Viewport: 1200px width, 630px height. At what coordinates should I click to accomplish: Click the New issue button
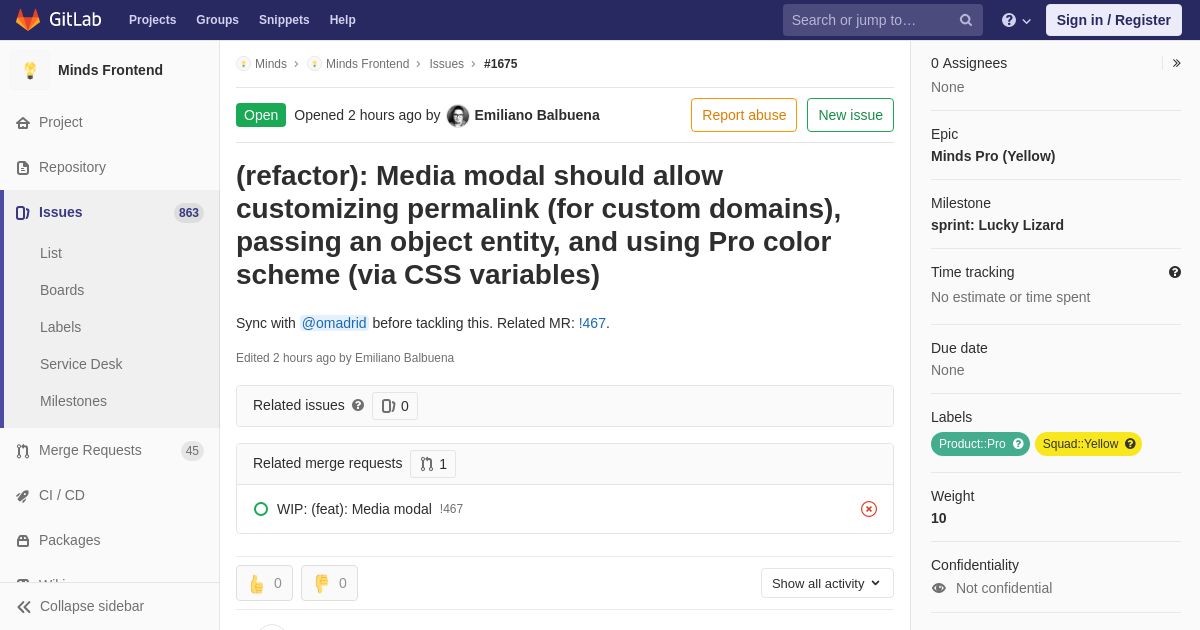pos(850,115)
